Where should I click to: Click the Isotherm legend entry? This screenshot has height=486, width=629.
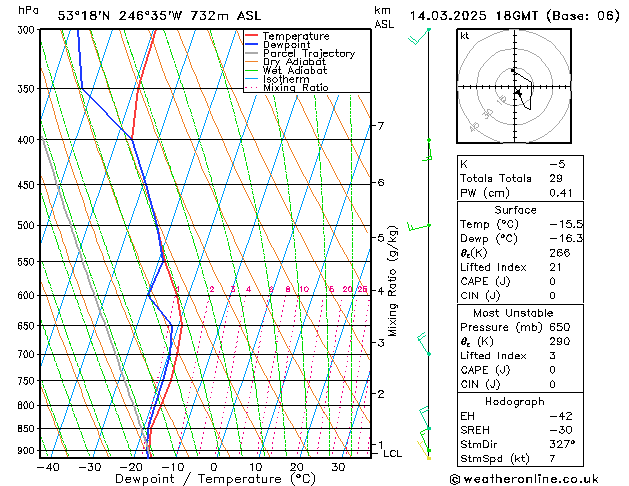pos(277,79)
